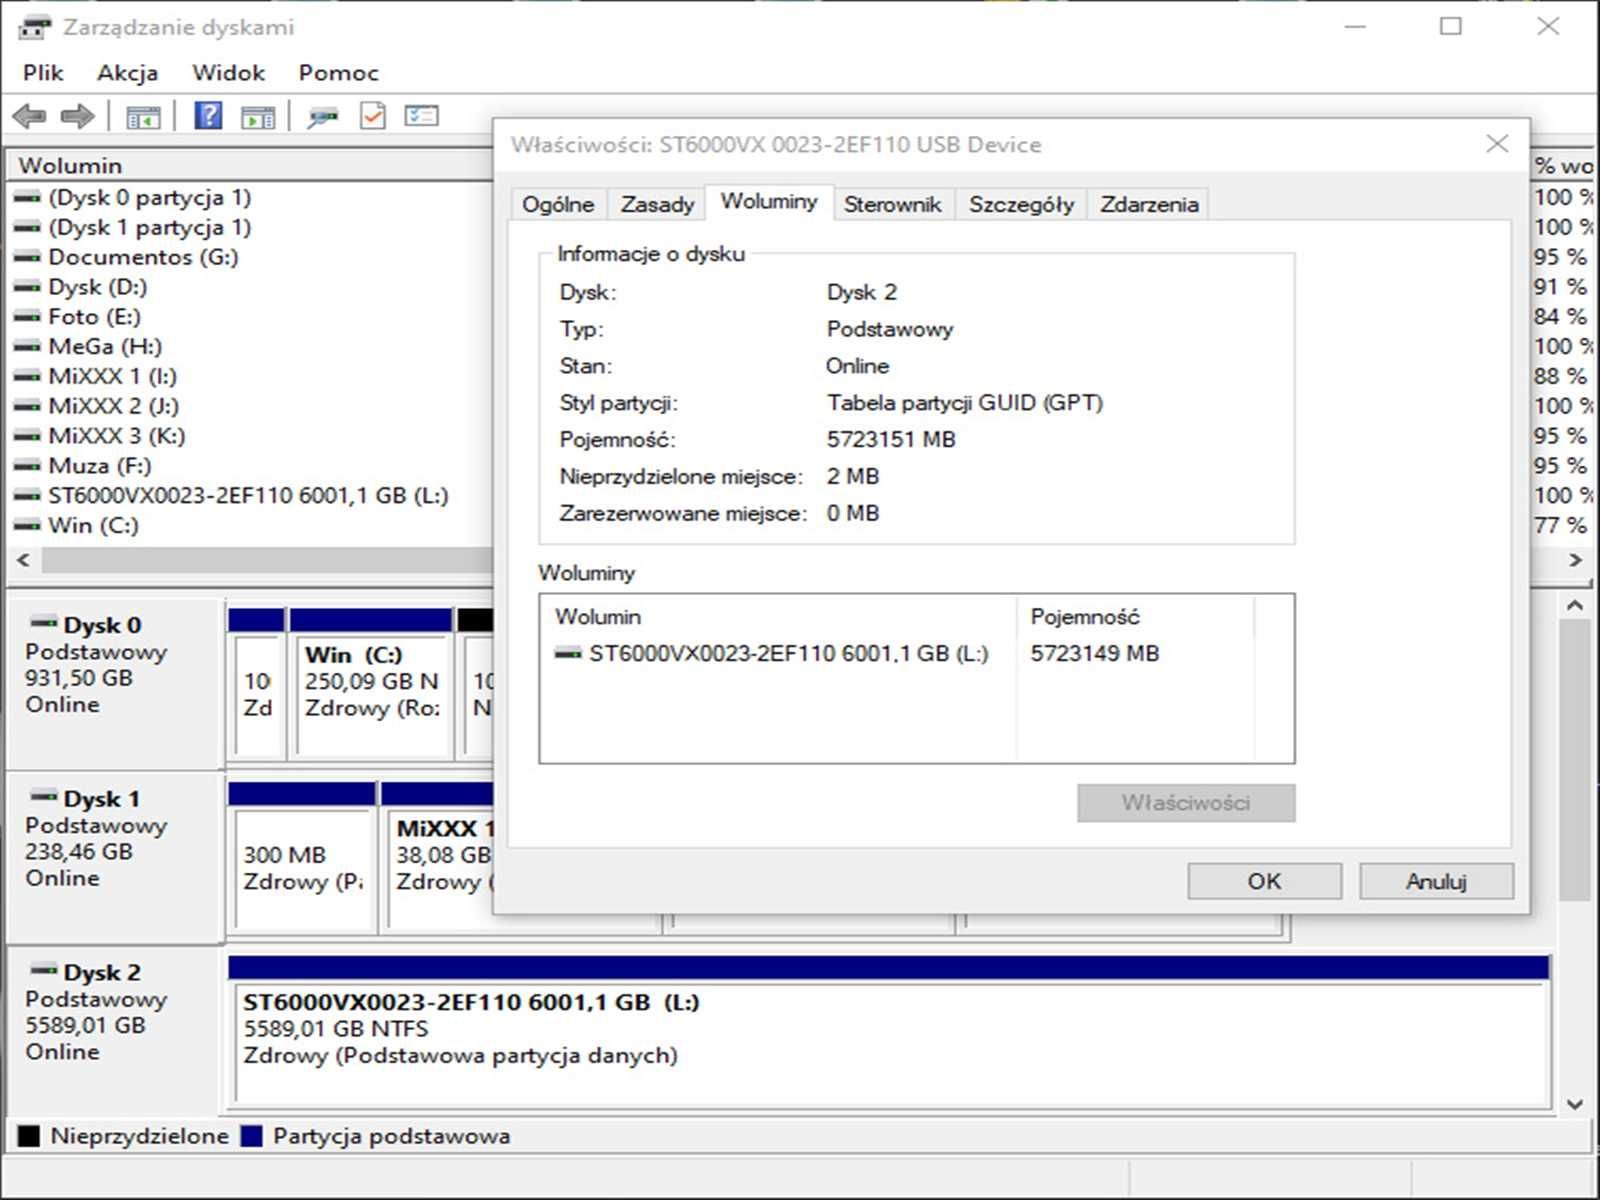
Task: Click the Wolumin column header in dialog
Action: pyautogui.click(x=778, y=617)
